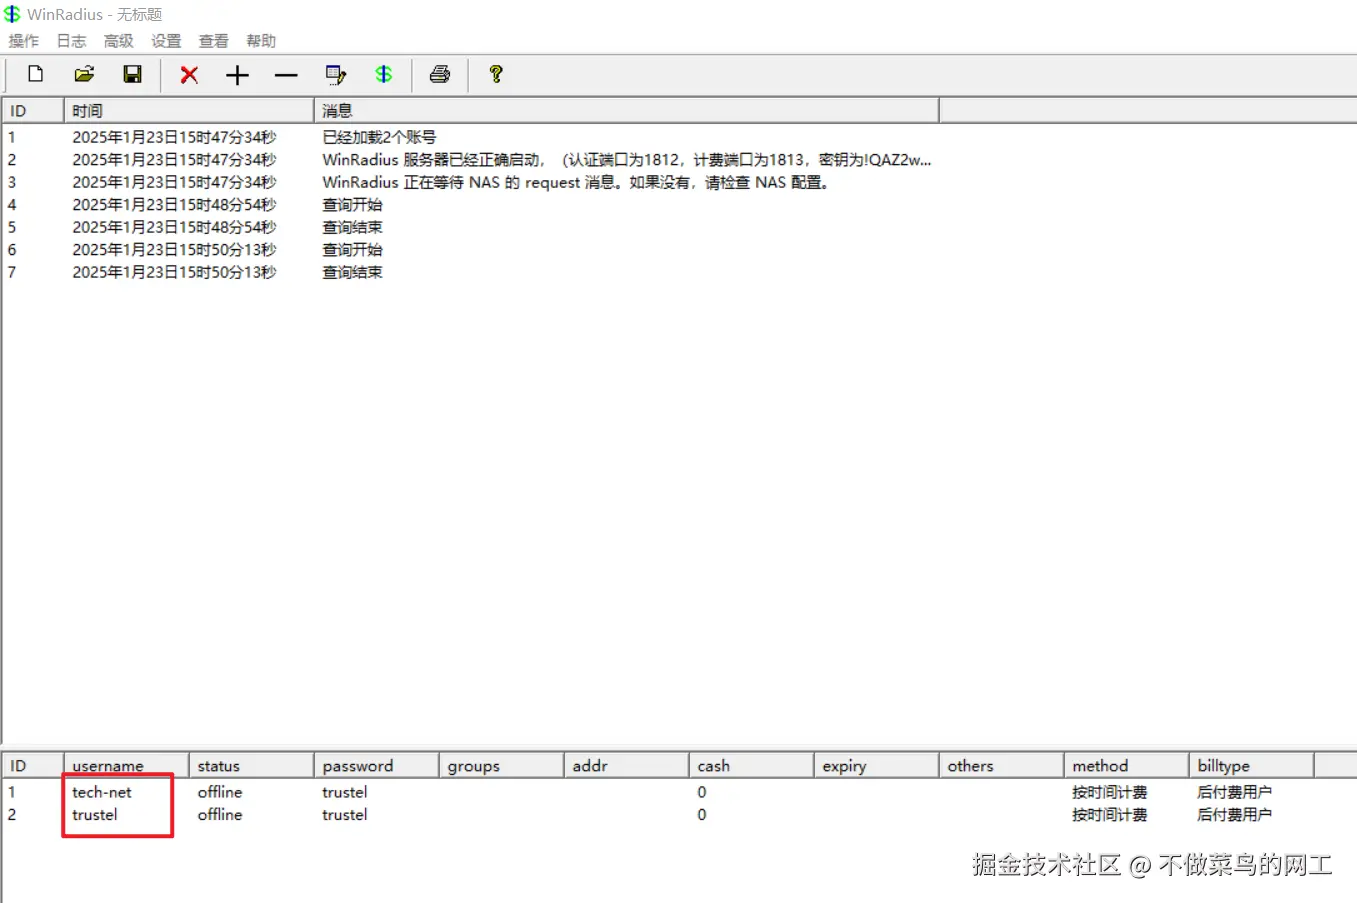Add a new account with plus icon
The height and width of the screenshot is (903, 1357).
[x=237, y=74]
